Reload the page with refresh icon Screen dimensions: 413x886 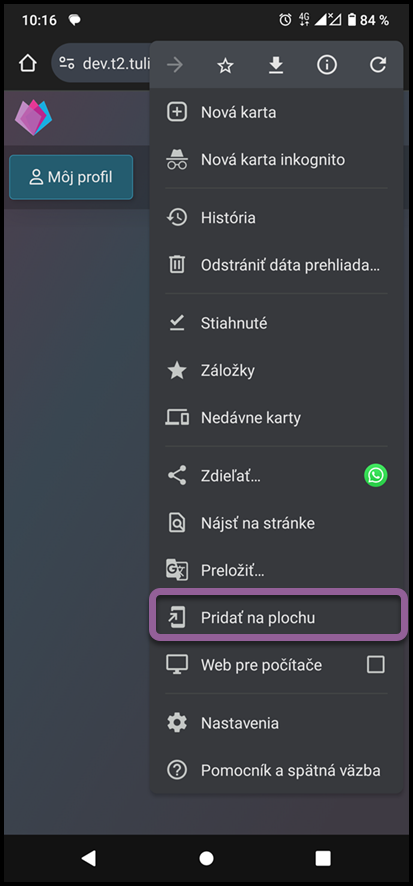(377, 66)
